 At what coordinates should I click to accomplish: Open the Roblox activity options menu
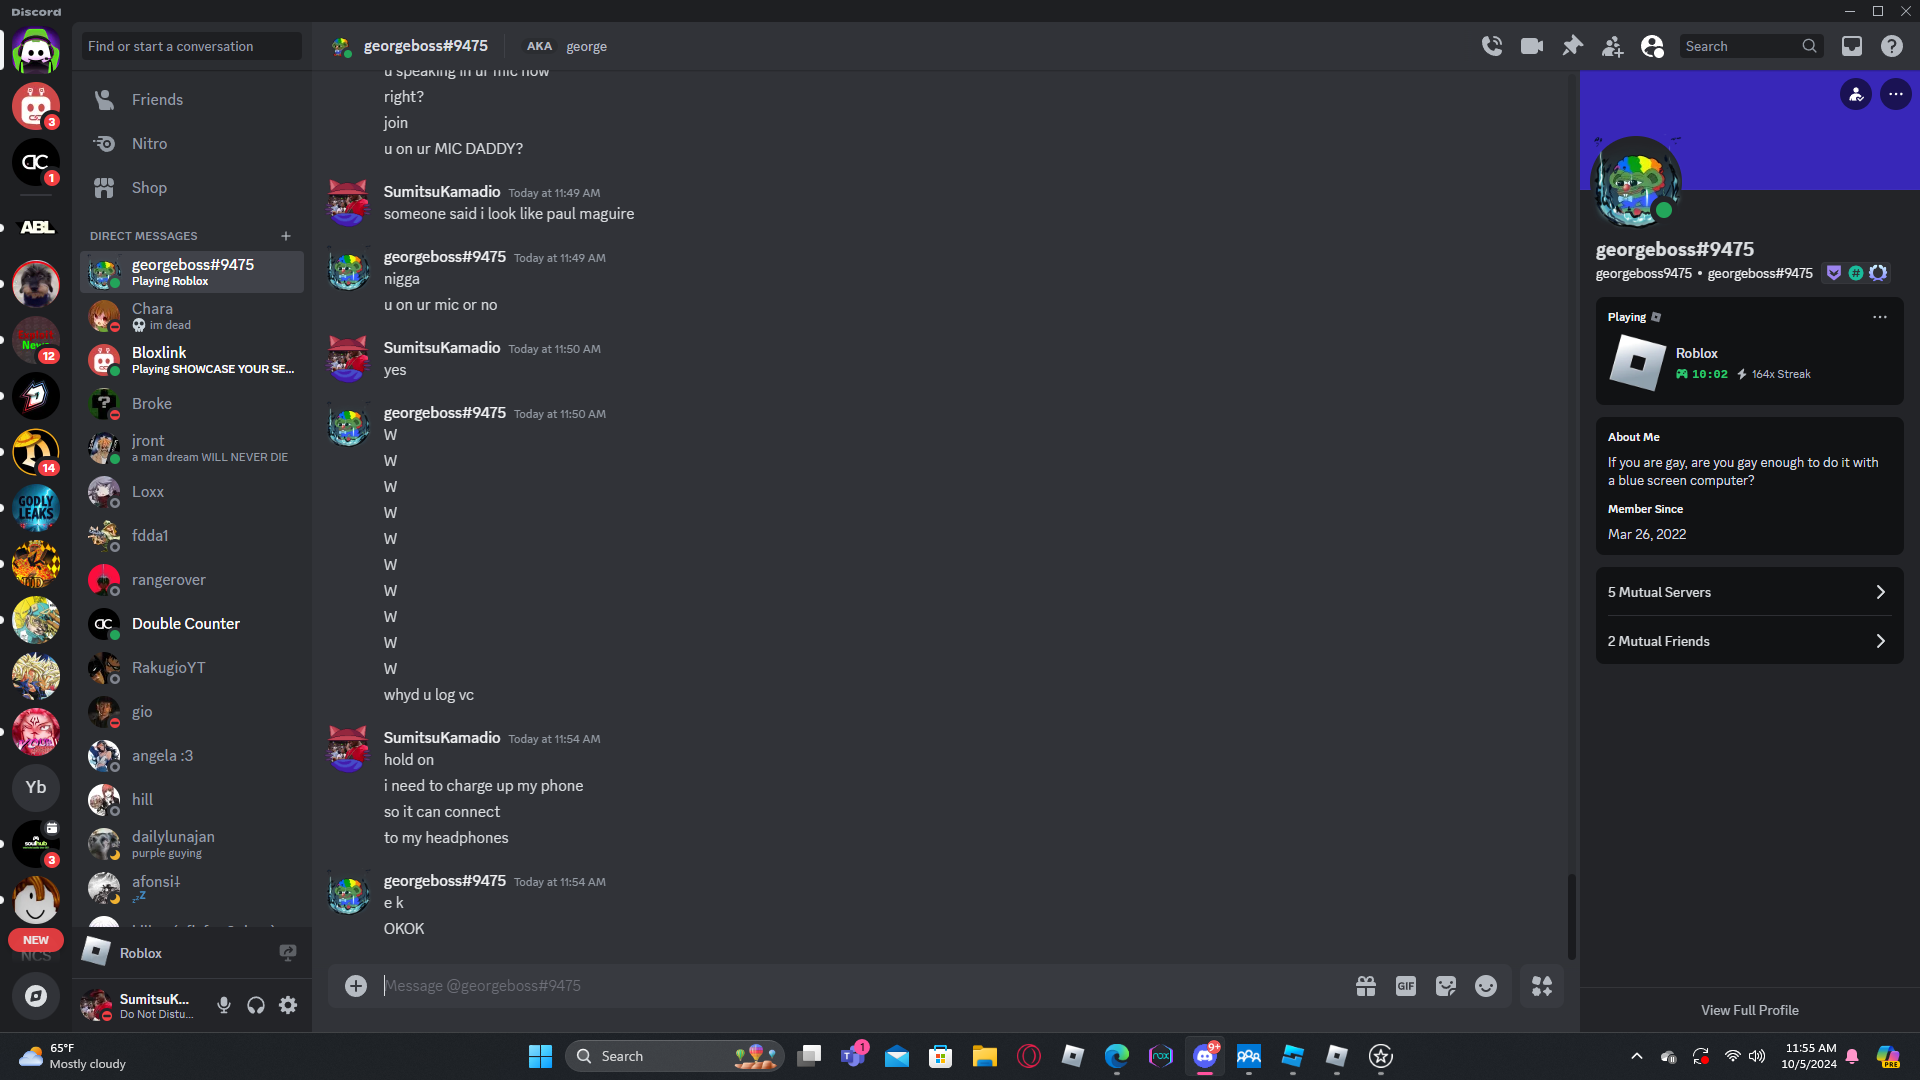click(x=1879, y=317)
